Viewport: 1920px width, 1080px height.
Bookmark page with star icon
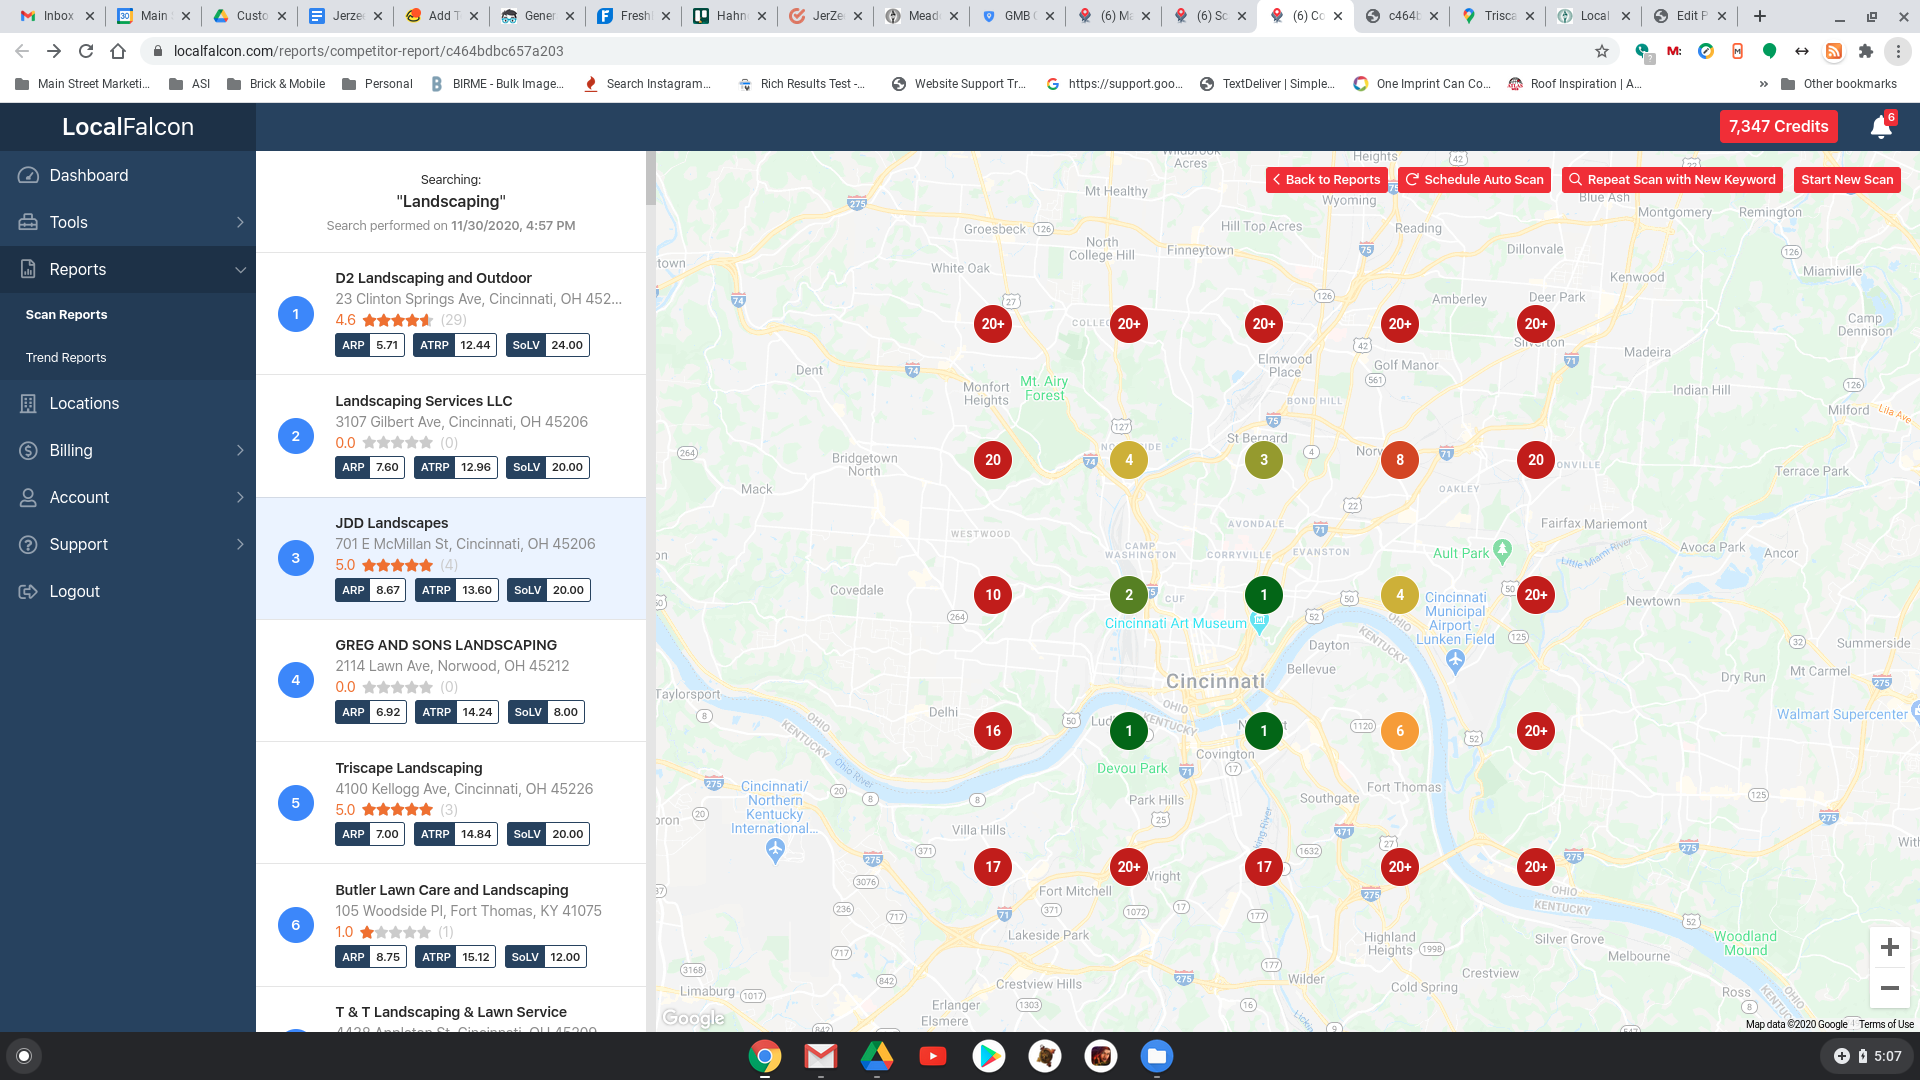(1602, 51)
